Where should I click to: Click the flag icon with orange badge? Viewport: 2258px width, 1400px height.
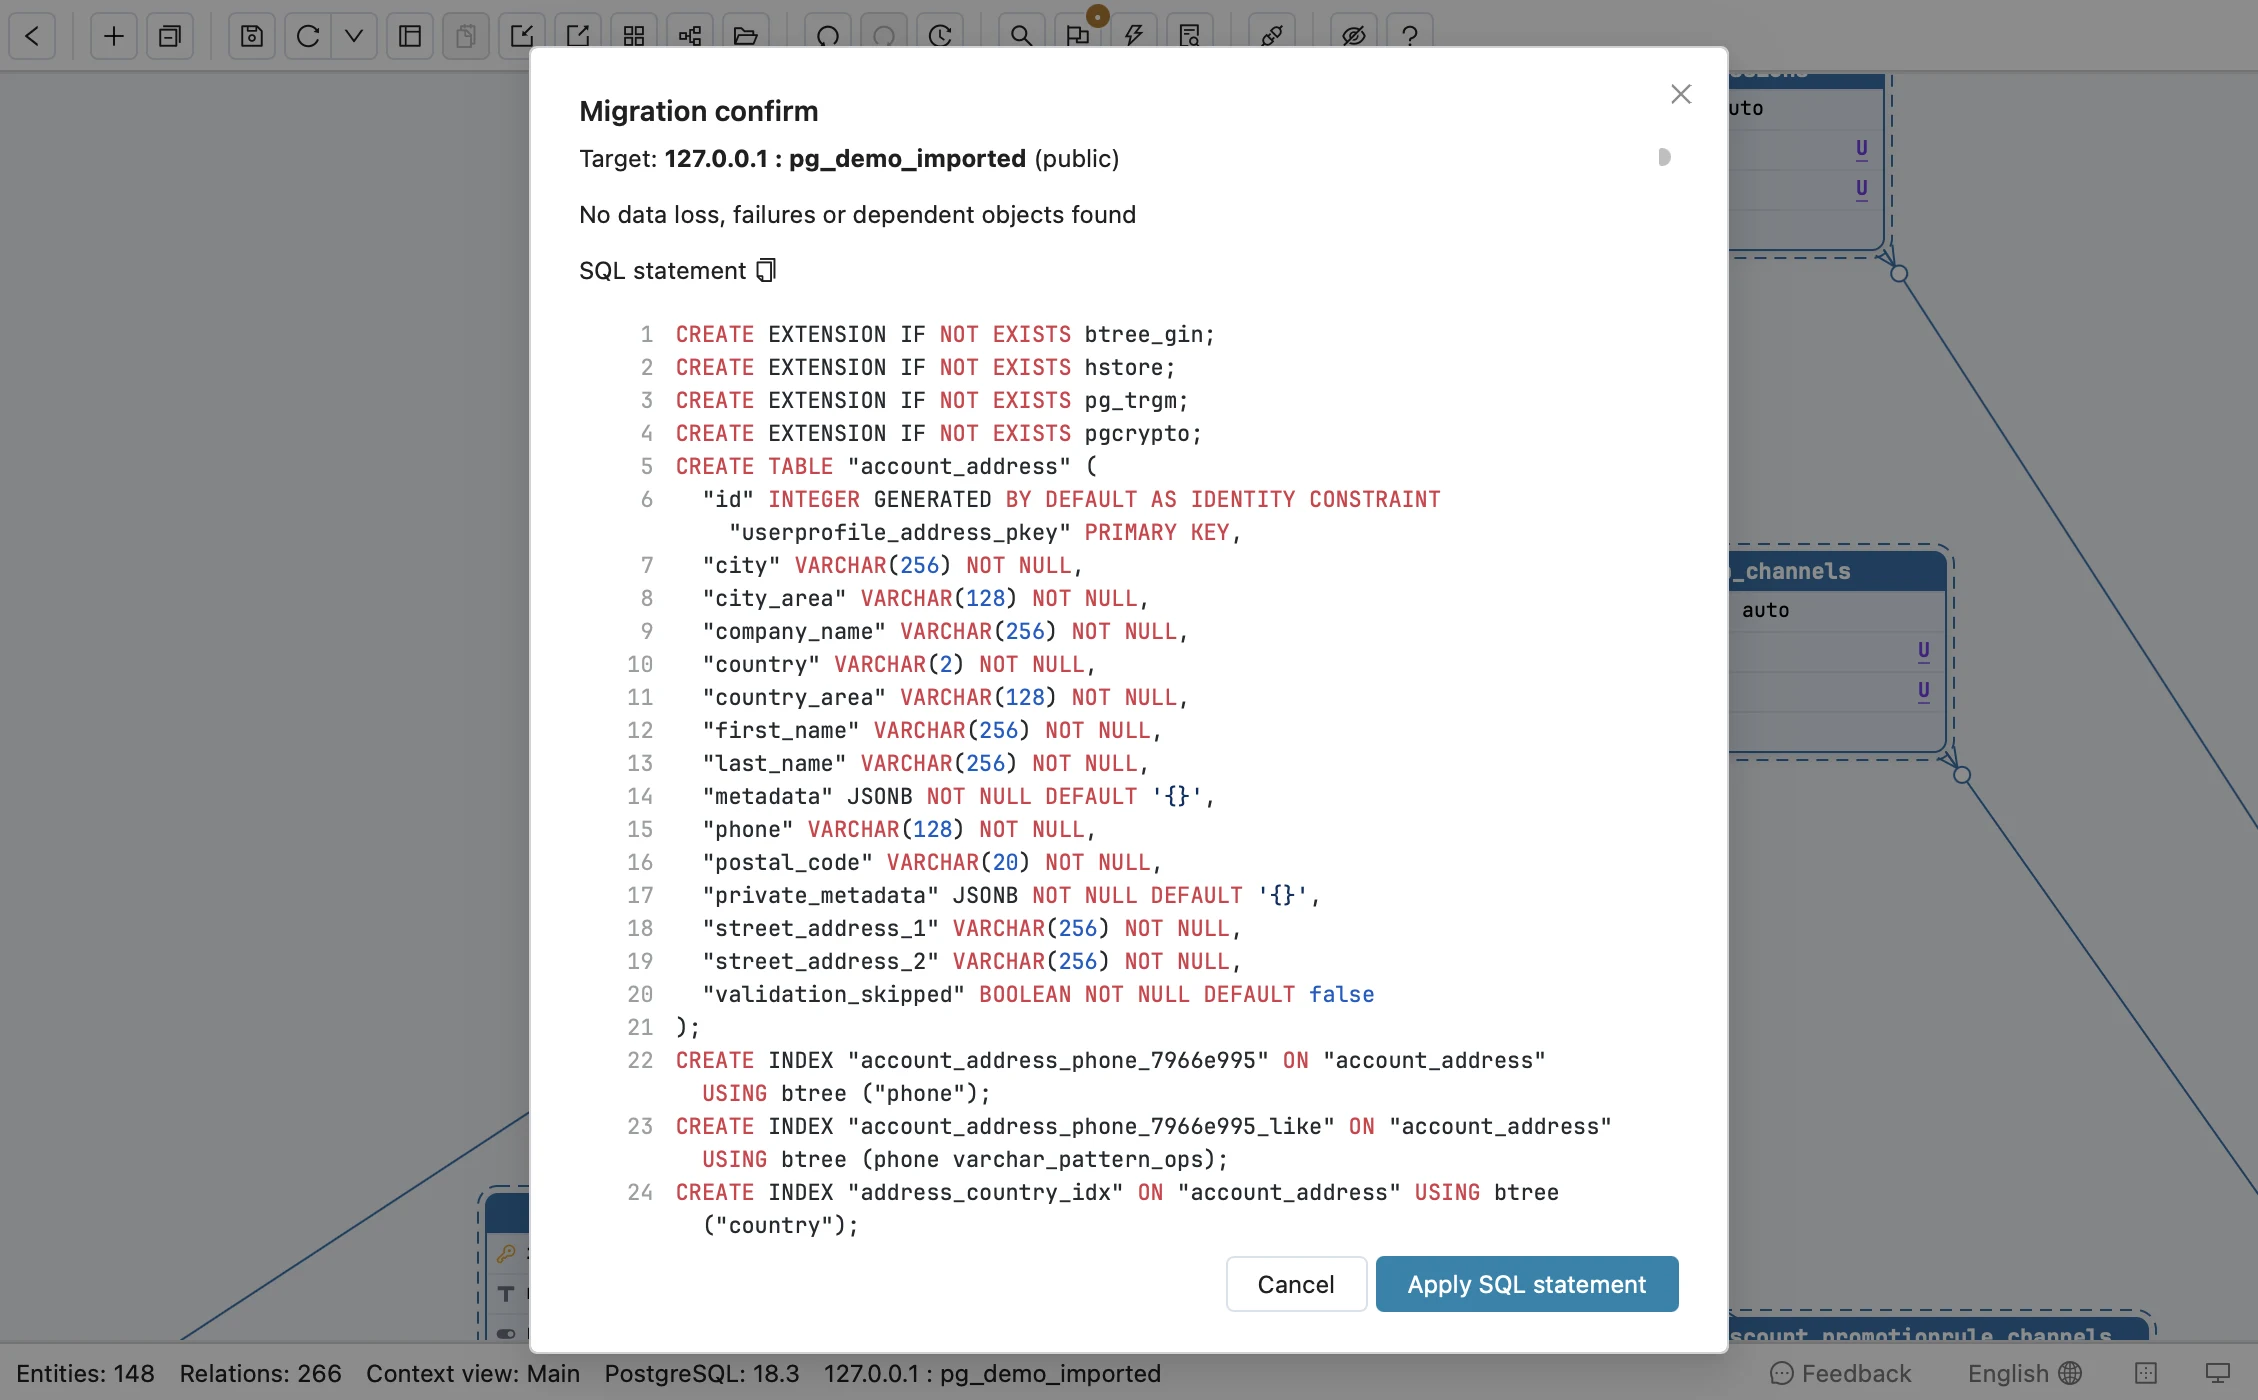click(1078, 36)
